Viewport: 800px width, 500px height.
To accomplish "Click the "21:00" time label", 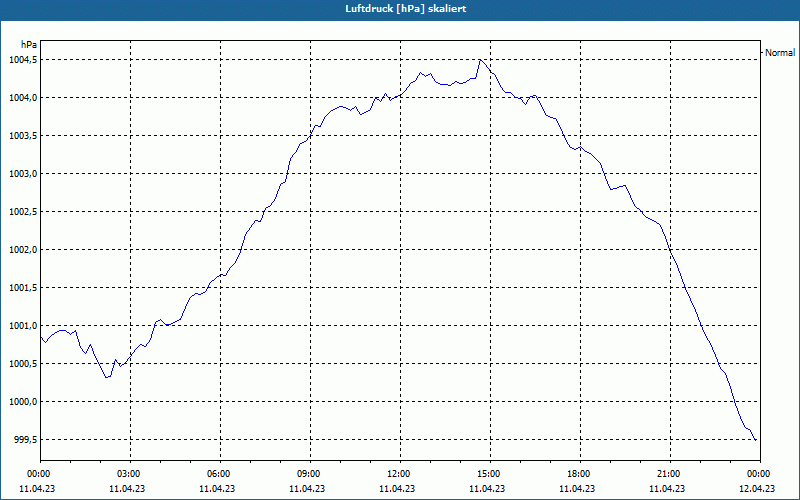I will [x=670, y=474].
